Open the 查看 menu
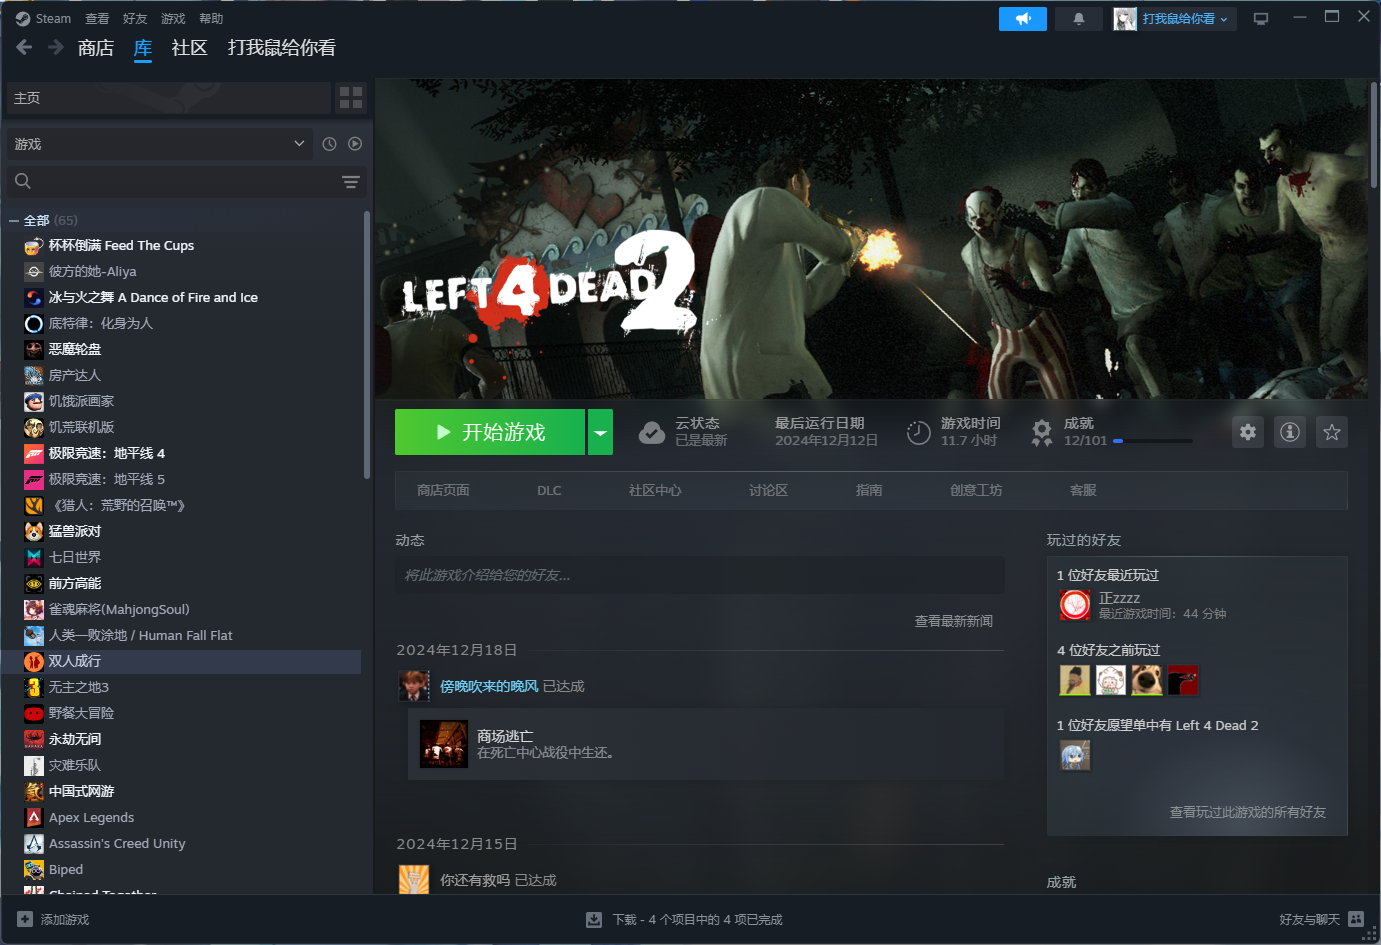 [97, 19]
